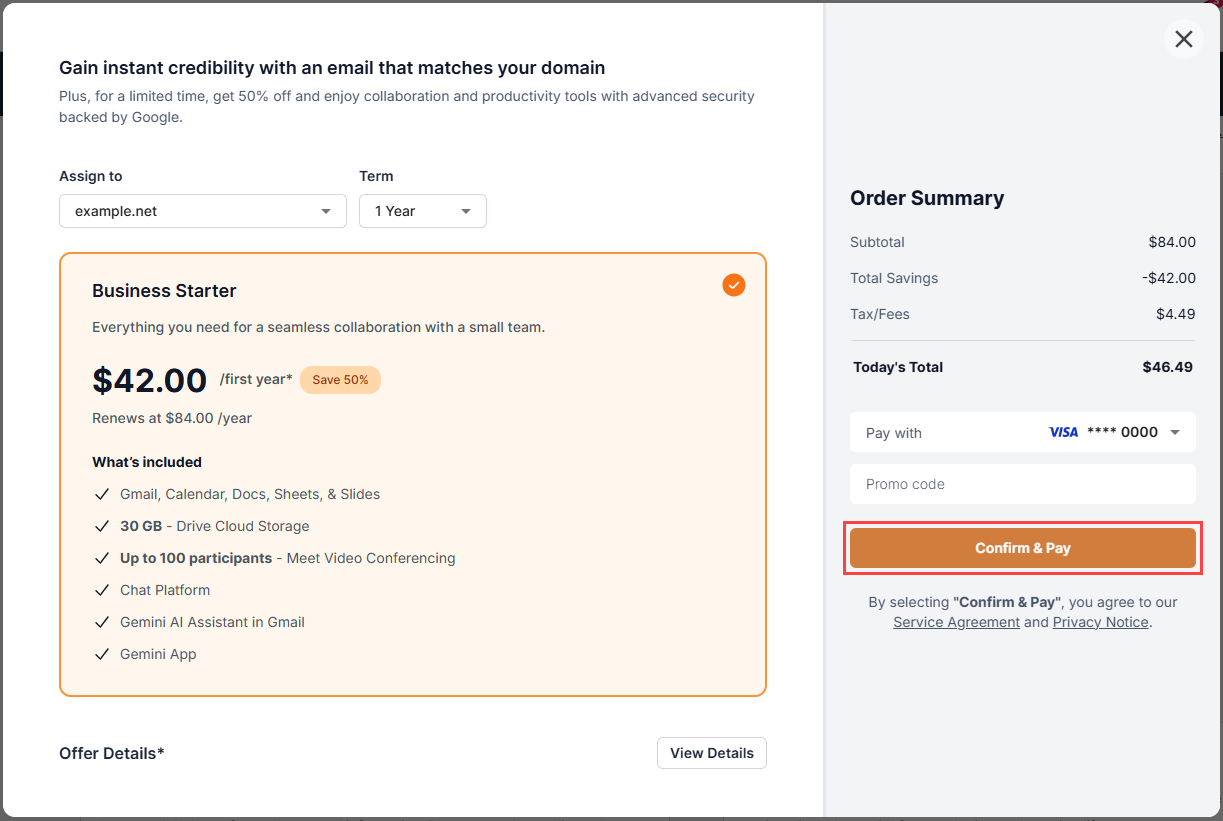Image resolution: width=1223 pixels, height=821 pixels.
Task: Open the Pay with Visa dropdown
Action: point(1023,433)
